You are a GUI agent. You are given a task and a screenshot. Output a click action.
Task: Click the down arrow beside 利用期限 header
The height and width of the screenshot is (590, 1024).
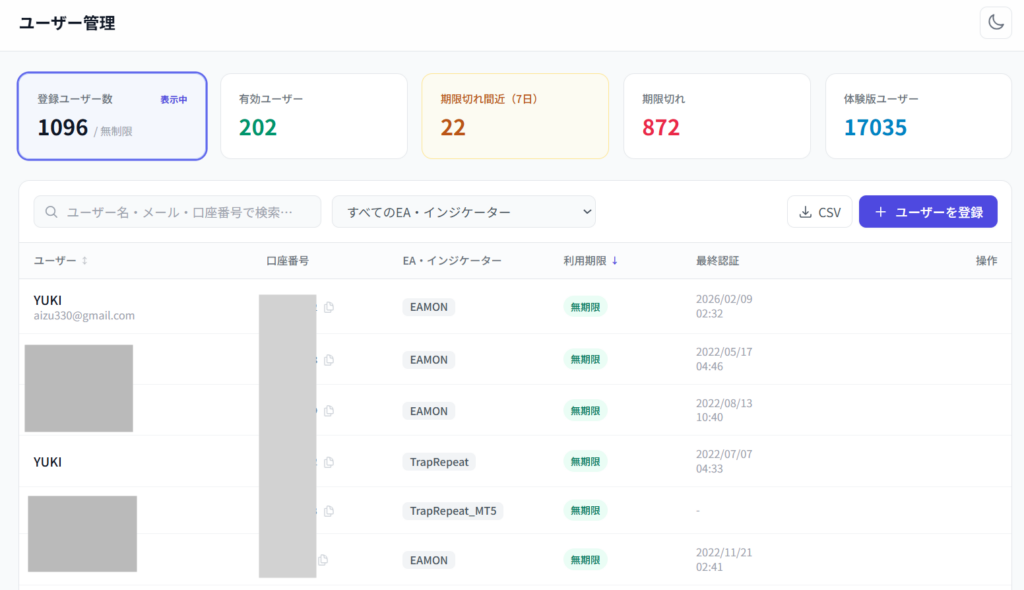coord(615,260)
